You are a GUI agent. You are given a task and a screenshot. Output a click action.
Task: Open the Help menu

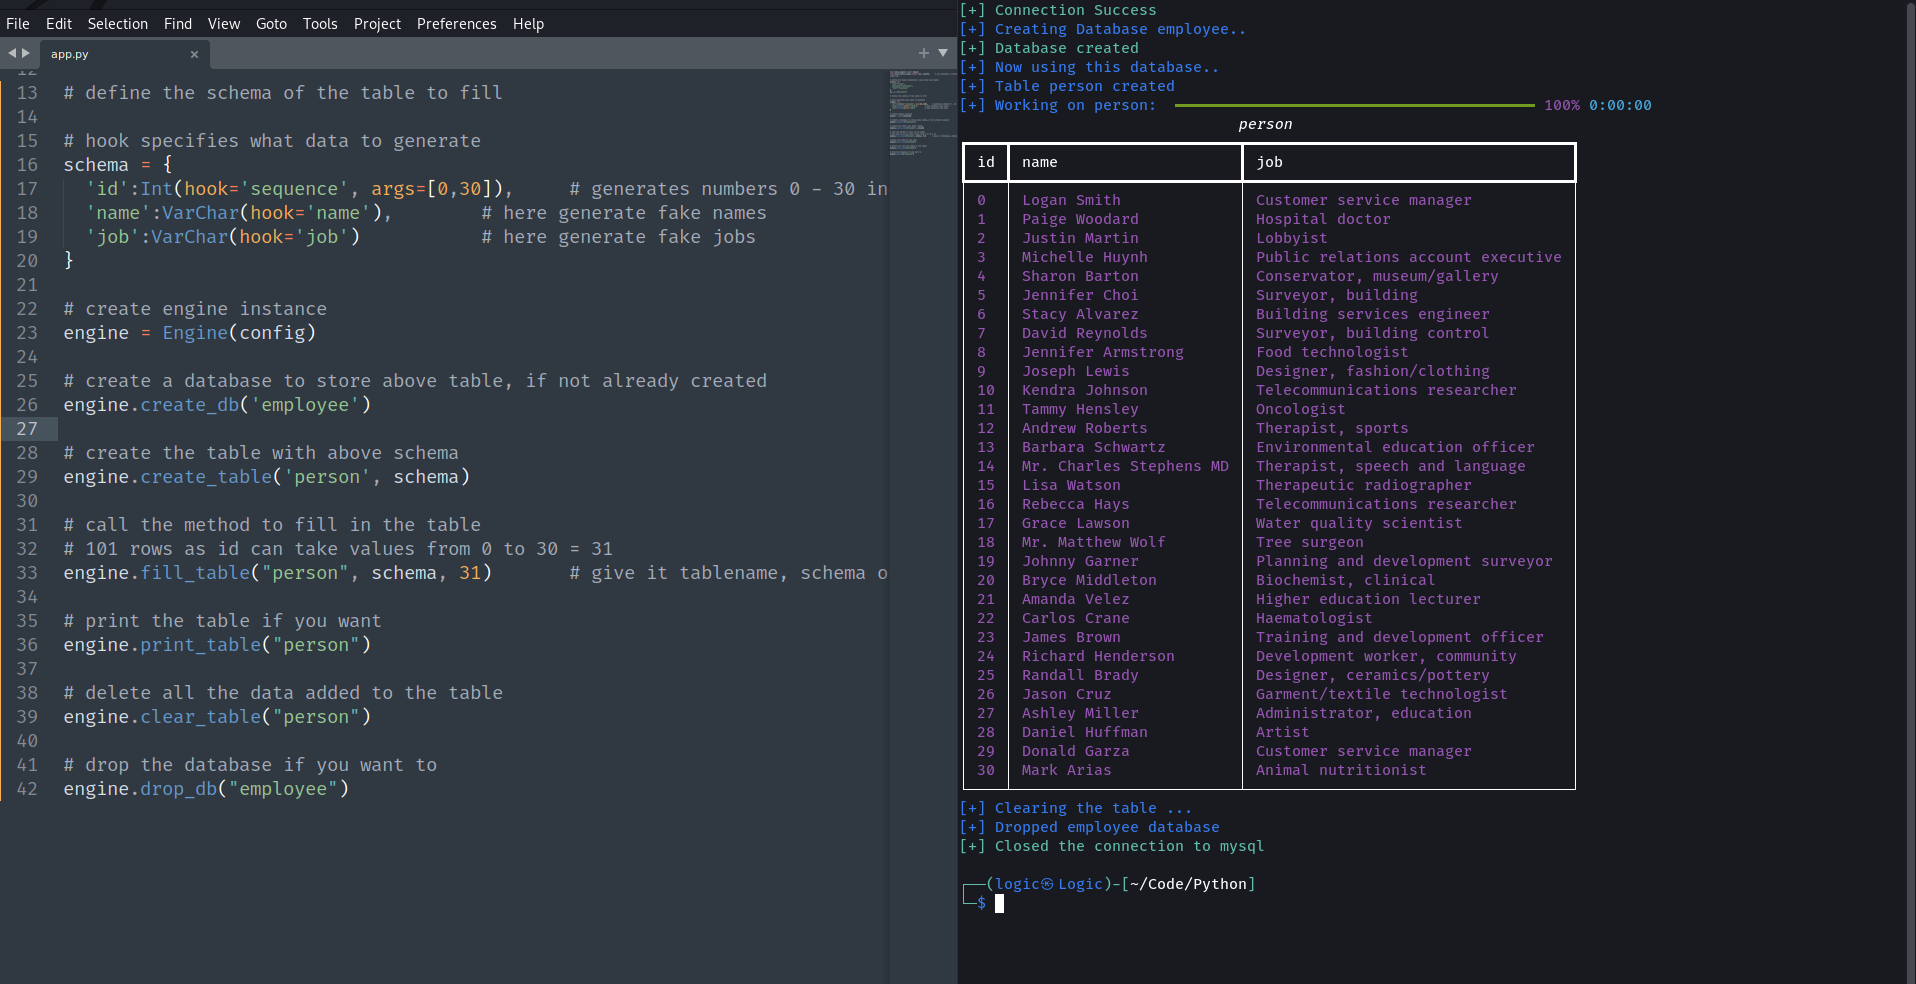[x=528, y=23]
